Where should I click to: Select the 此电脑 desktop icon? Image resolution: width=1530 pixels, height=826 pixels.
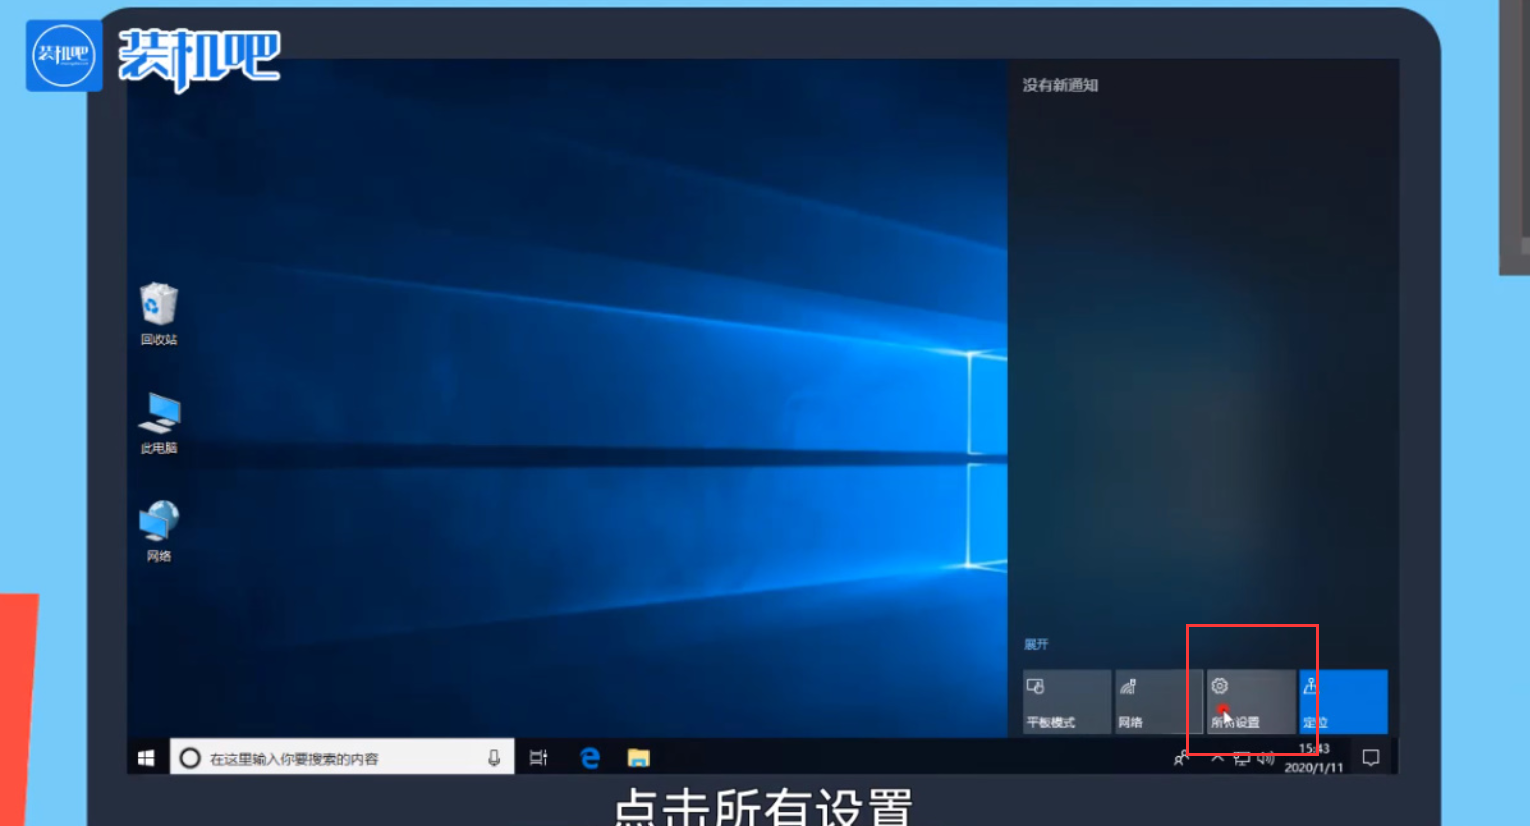pyautogui.click(x=159, y=423)
